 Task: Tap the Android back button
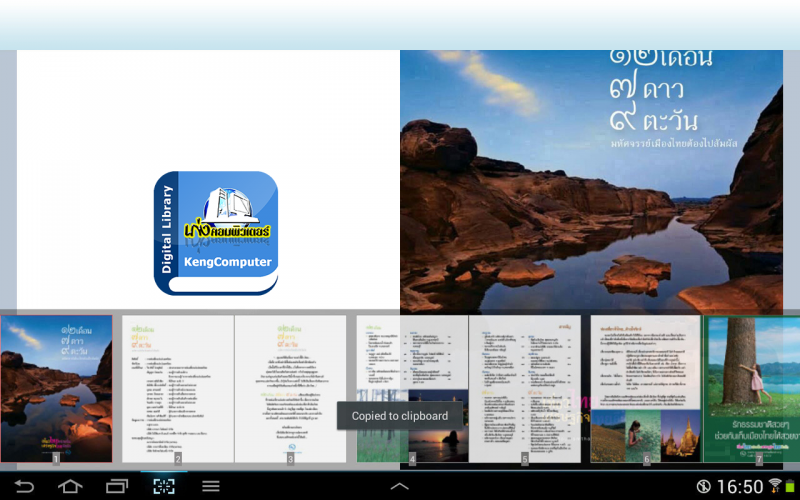pos(23,486)
